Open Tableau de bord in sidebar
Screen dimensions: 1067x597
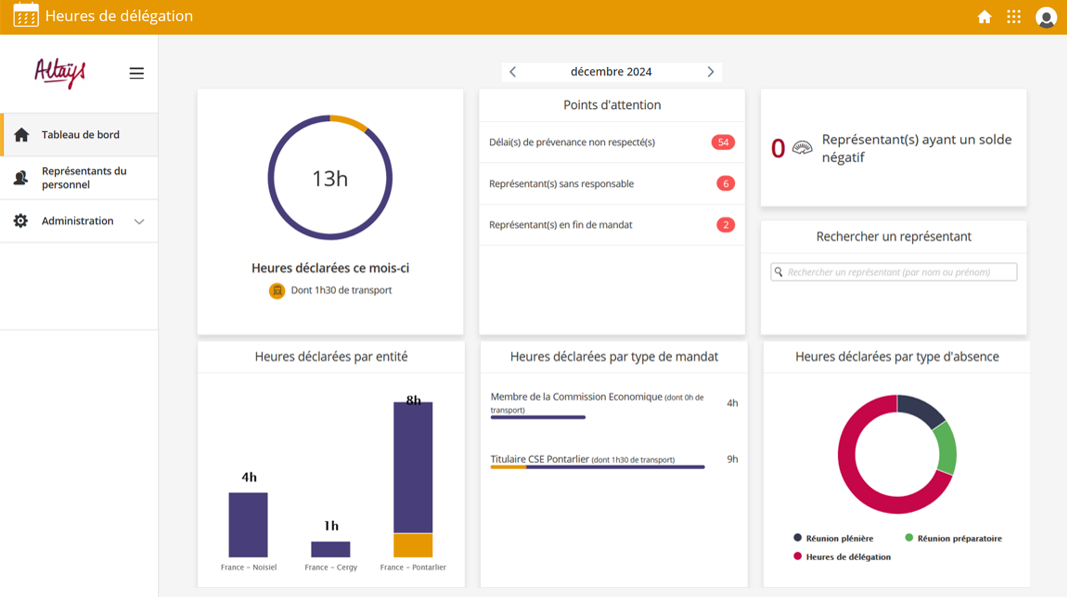(x=80, y=135)
